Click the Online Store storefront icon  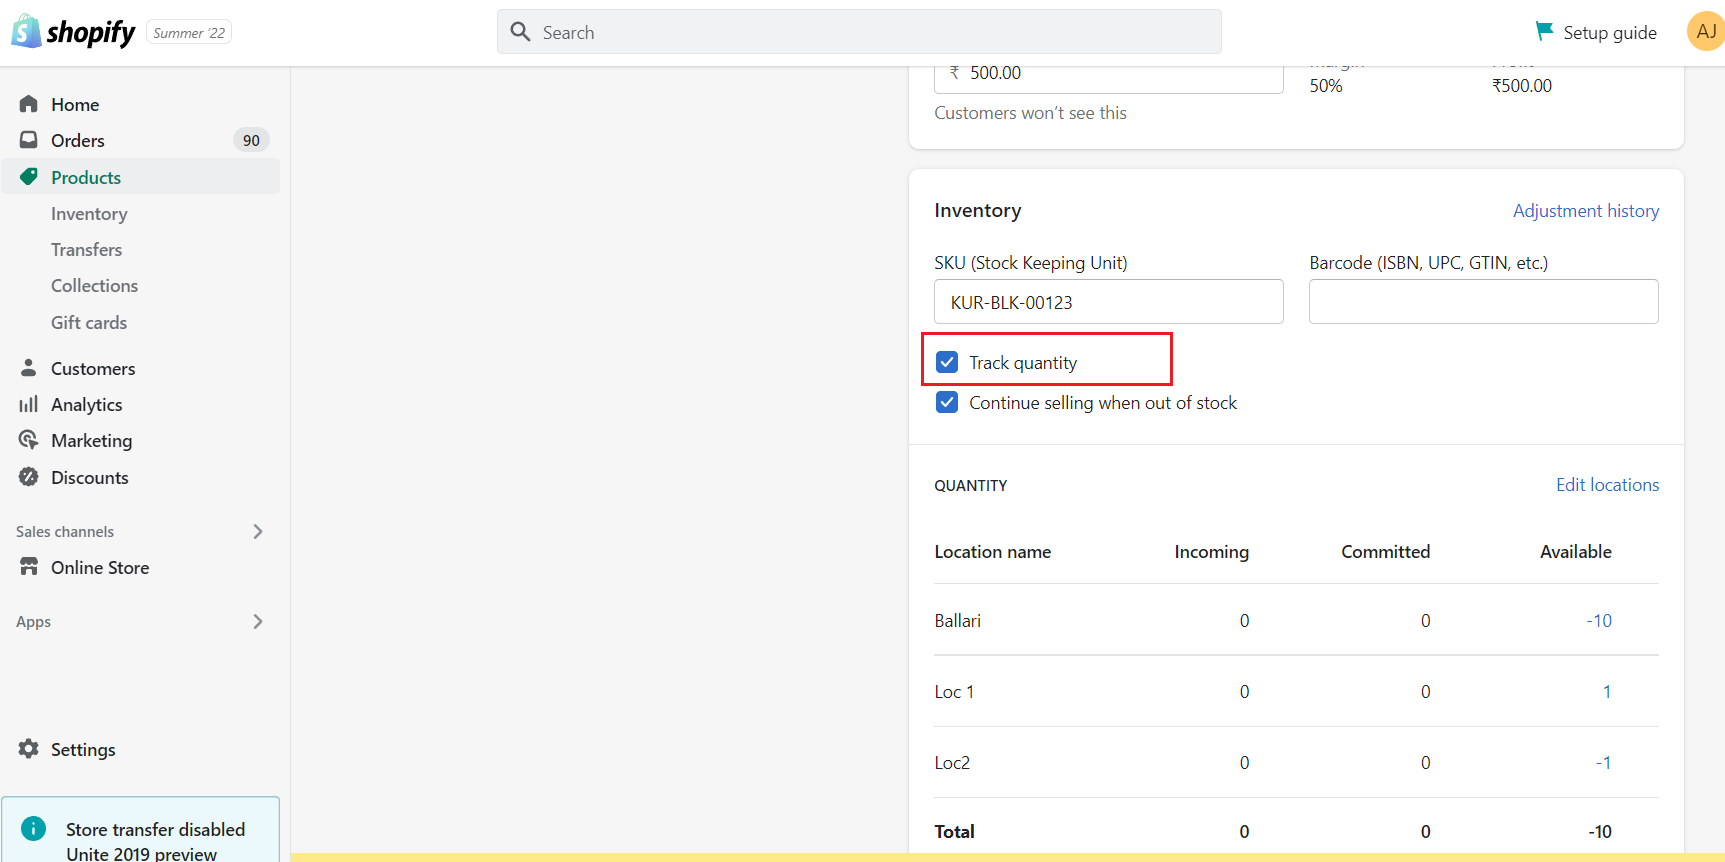click(29, 567)
